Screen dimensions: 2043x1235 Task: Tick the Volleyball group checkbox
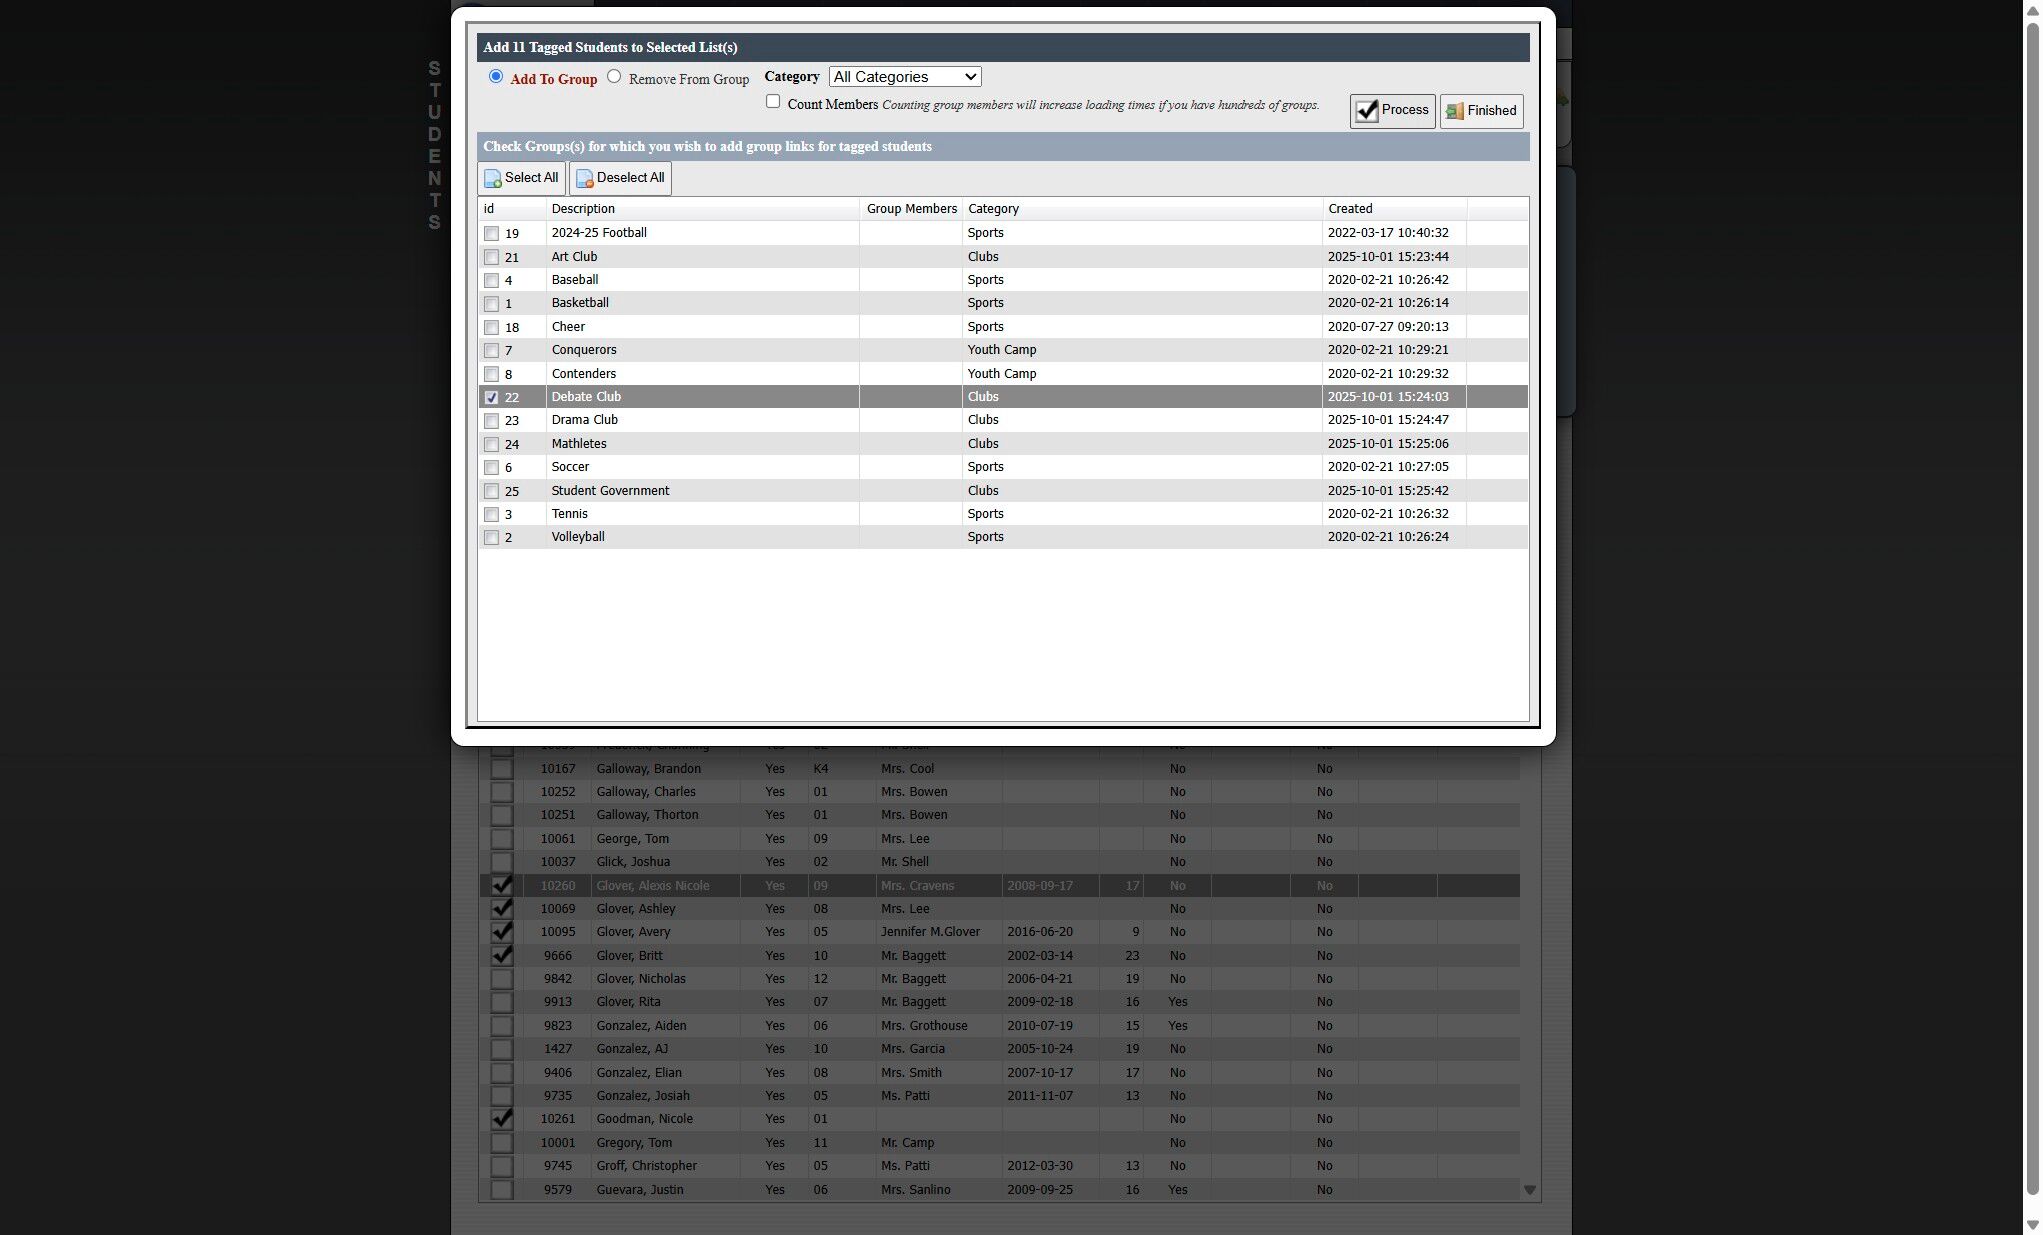tap(491, 538)
